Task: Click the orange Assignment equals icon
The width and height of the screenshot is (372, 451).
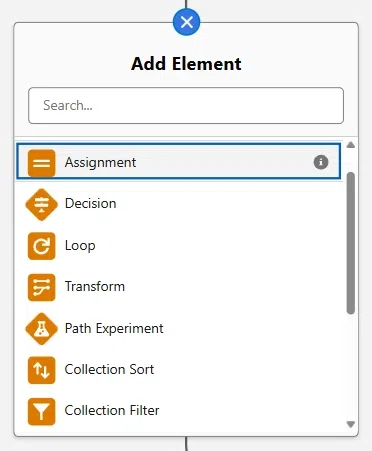Action: [x=41, y=163]
